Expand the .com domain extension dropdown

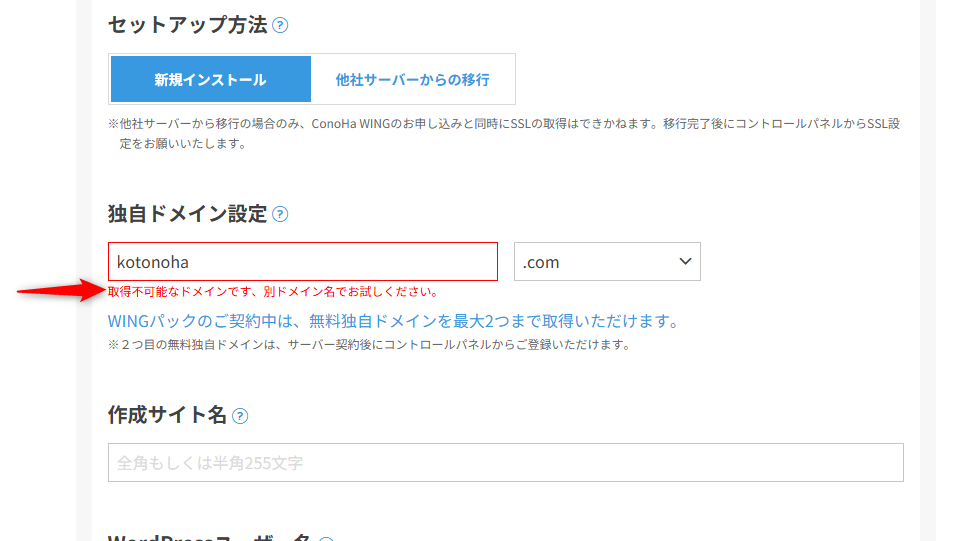click(607, 262)
